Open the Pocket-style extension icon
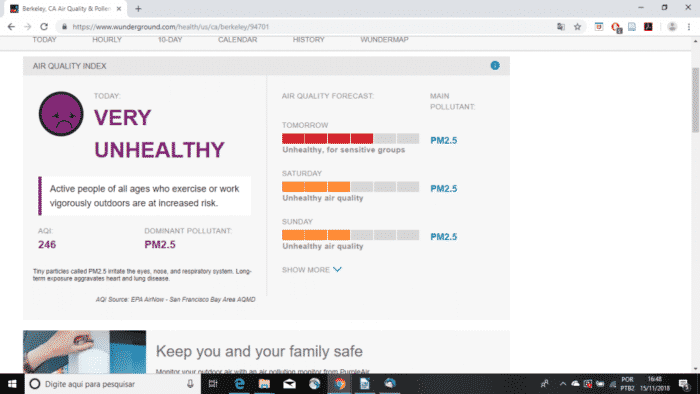Screen dimensions: 700x394 click(599, 27)
